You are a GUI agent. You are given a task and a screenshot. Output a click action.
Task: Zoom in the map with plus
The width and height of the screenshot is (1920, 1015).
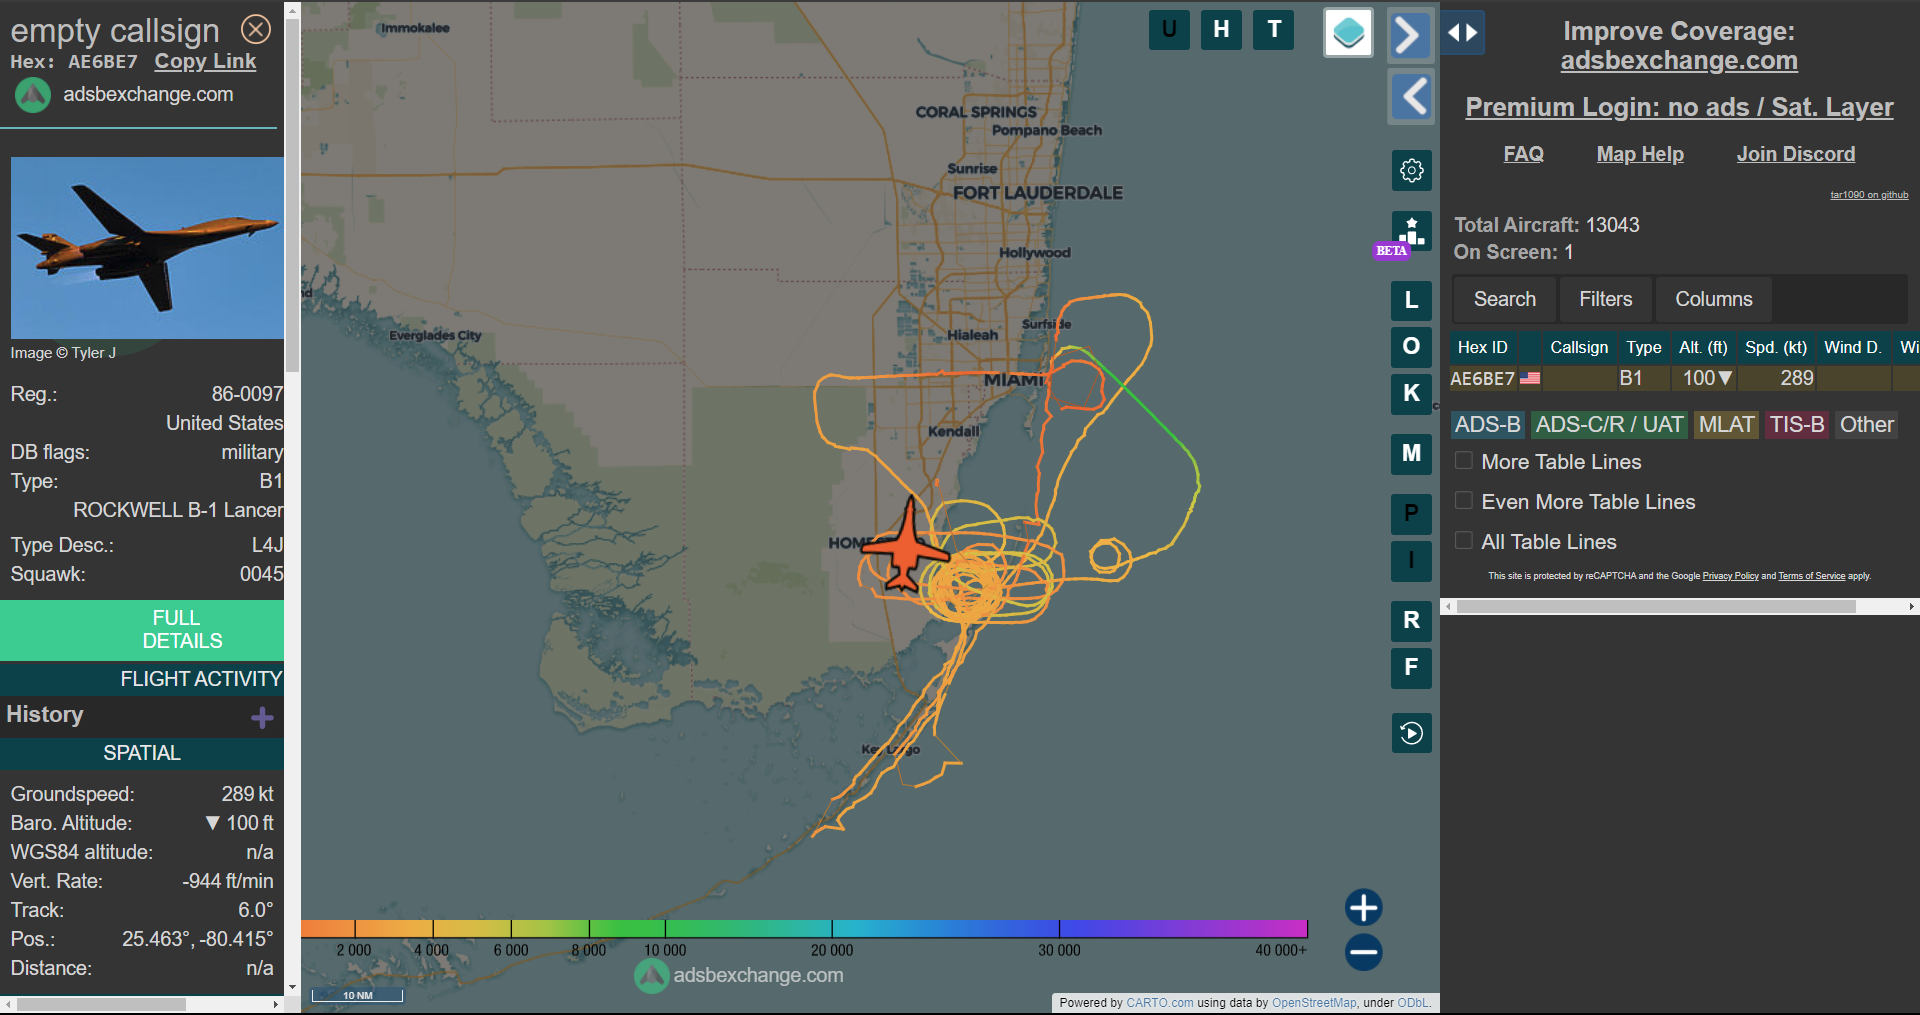[x=1364, y=908]
